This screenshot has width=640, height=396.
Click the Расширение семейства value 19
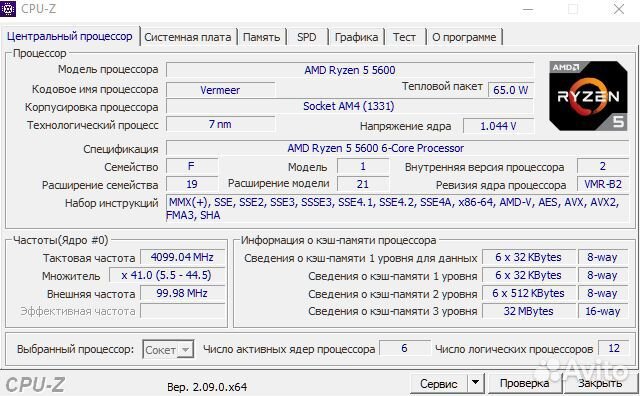pos(191,184)
